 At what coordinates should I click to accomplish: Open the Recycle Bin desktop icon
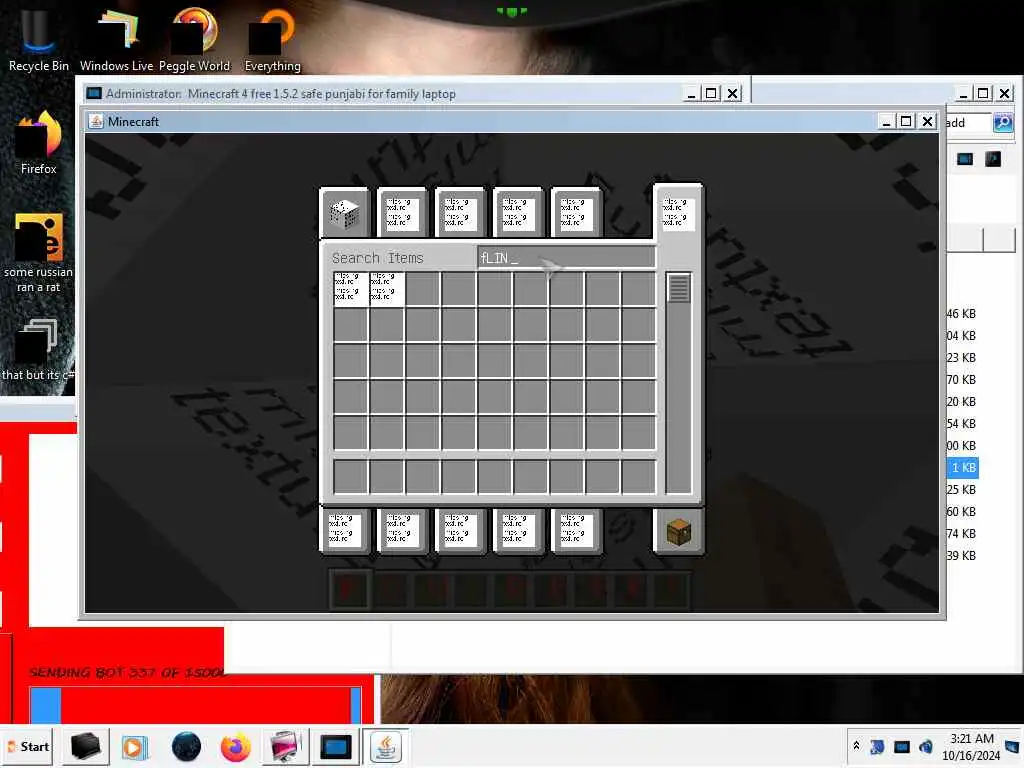tap(38, 39)
